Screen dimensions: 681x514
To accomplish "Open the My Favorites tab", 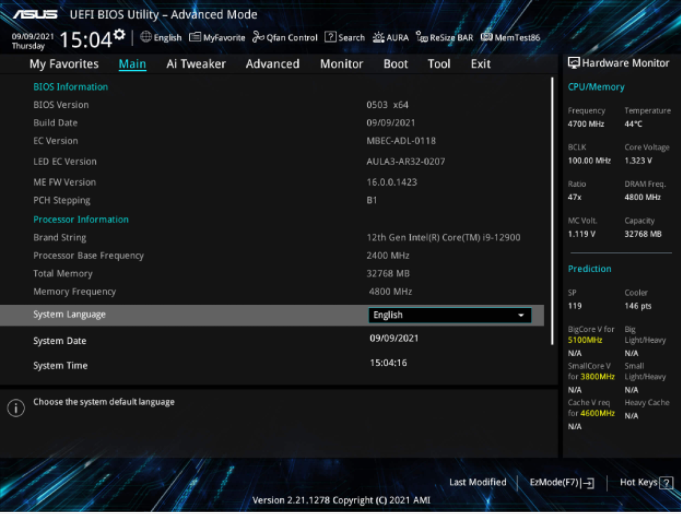I will coord(64,64).
